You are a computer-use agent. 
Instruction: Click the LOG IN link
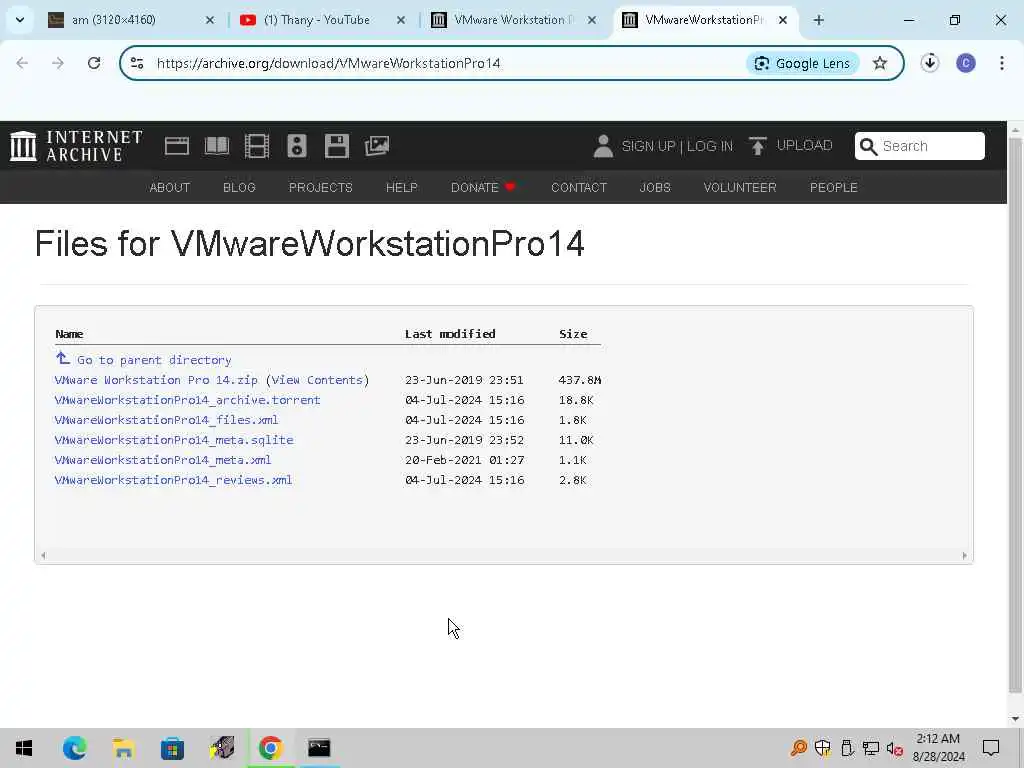[710, 146]
